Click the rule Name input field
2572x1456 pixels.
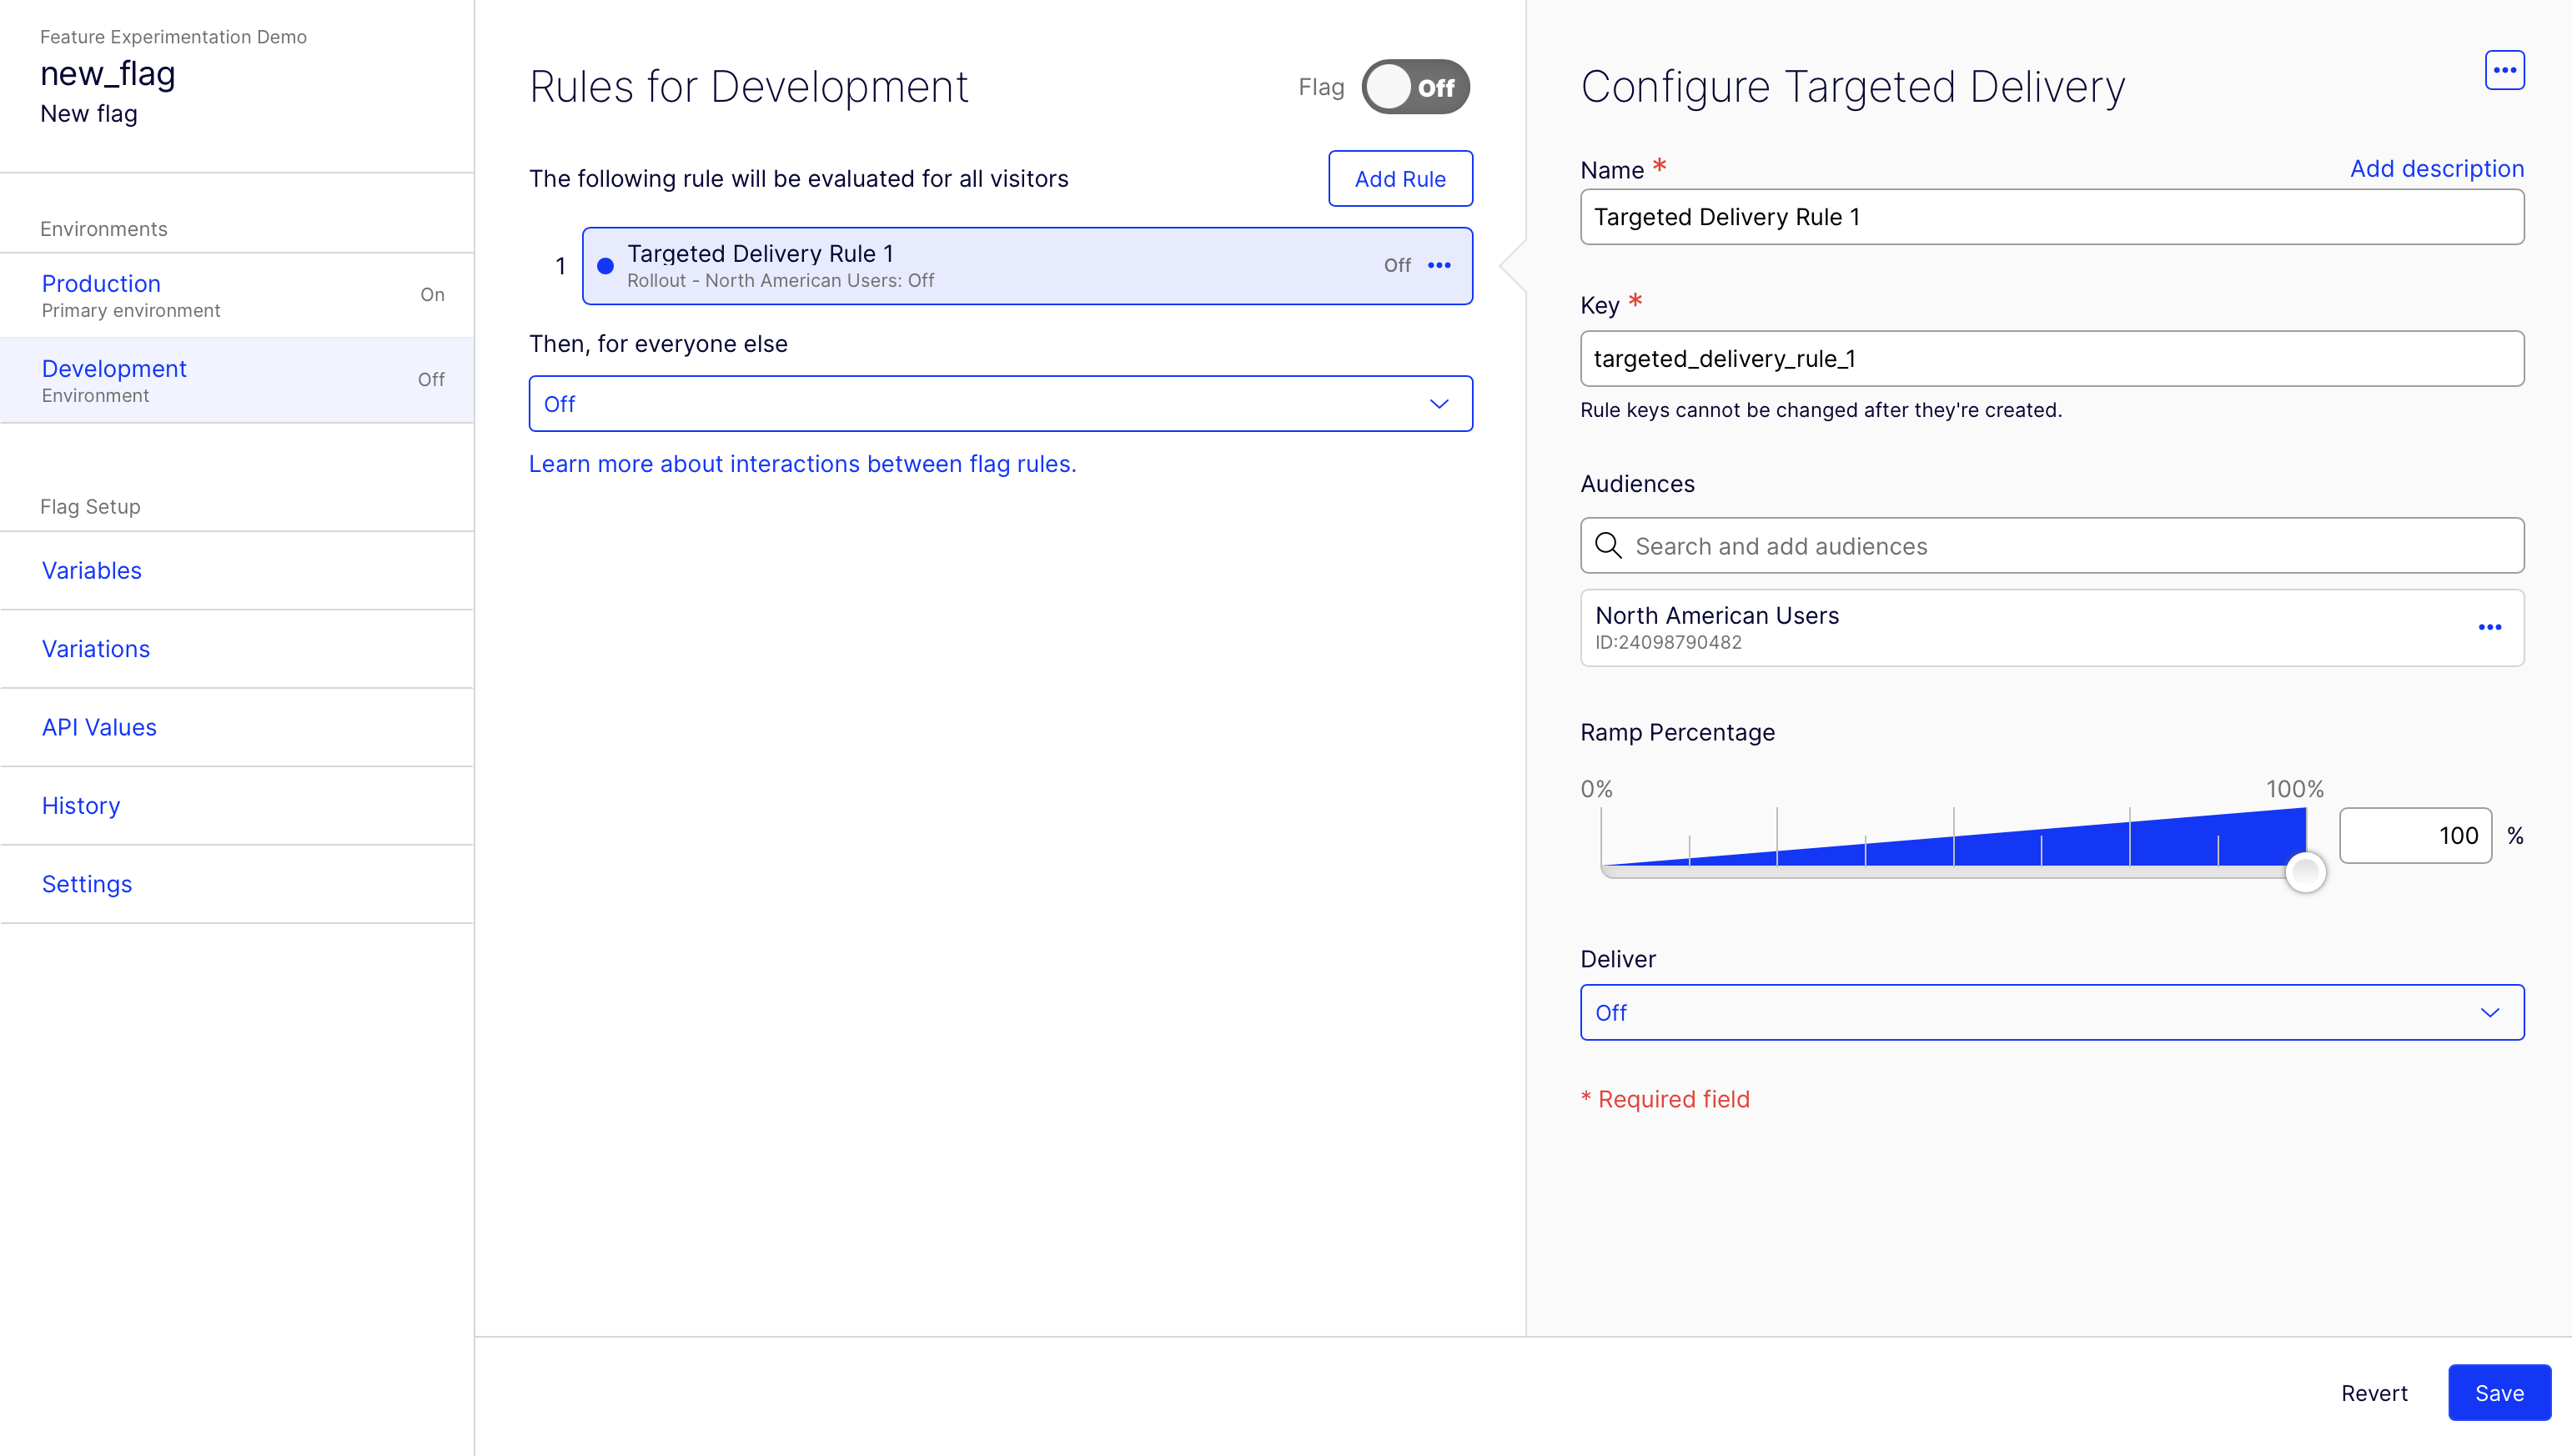pyautogui.click(x=2050, y=217)
